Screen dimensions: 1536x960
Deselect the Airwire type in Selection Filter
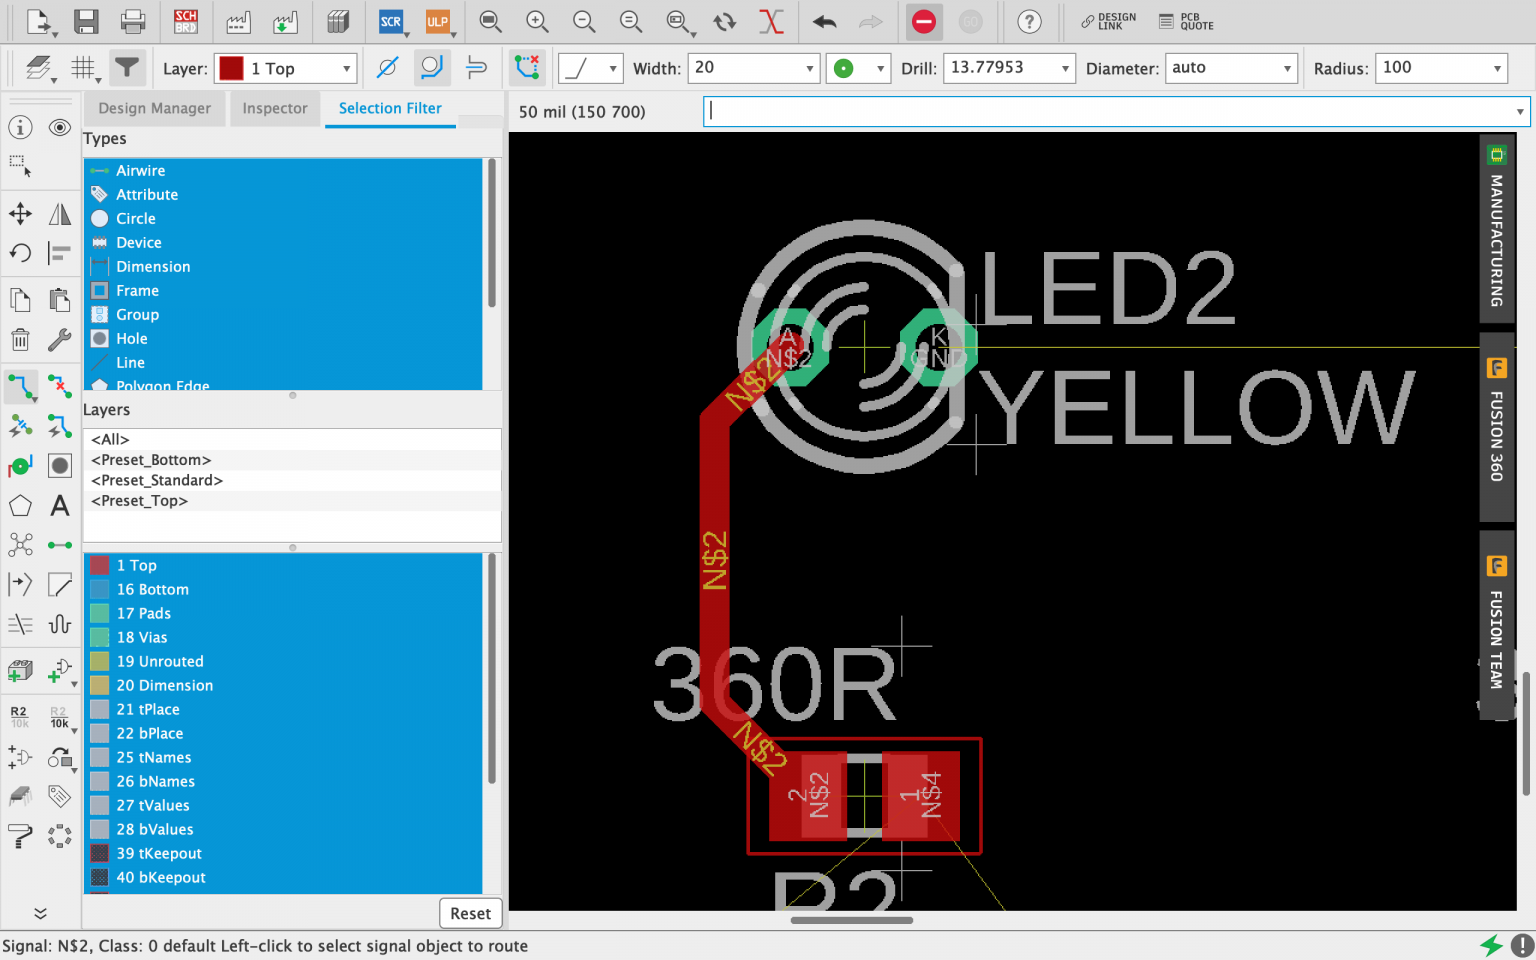point(140,170)
